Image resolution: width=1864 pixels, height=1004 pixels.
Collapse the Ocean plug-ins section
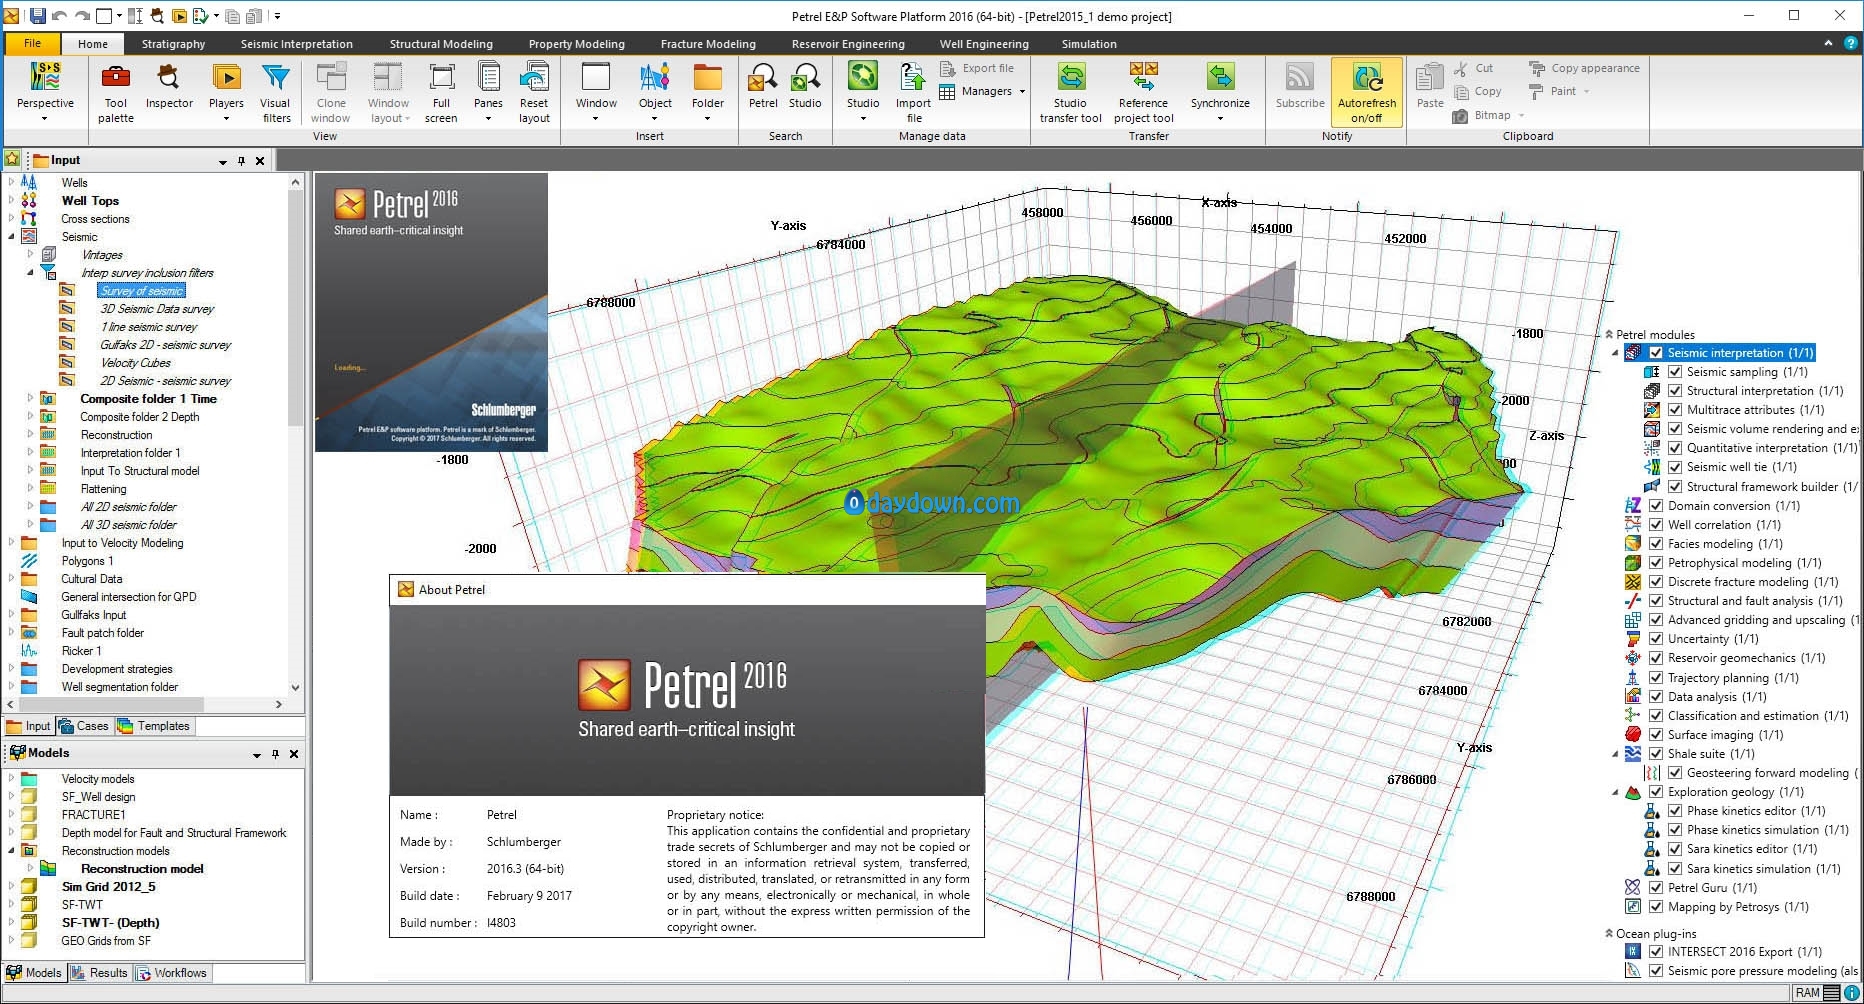[x=1609, y=934]
